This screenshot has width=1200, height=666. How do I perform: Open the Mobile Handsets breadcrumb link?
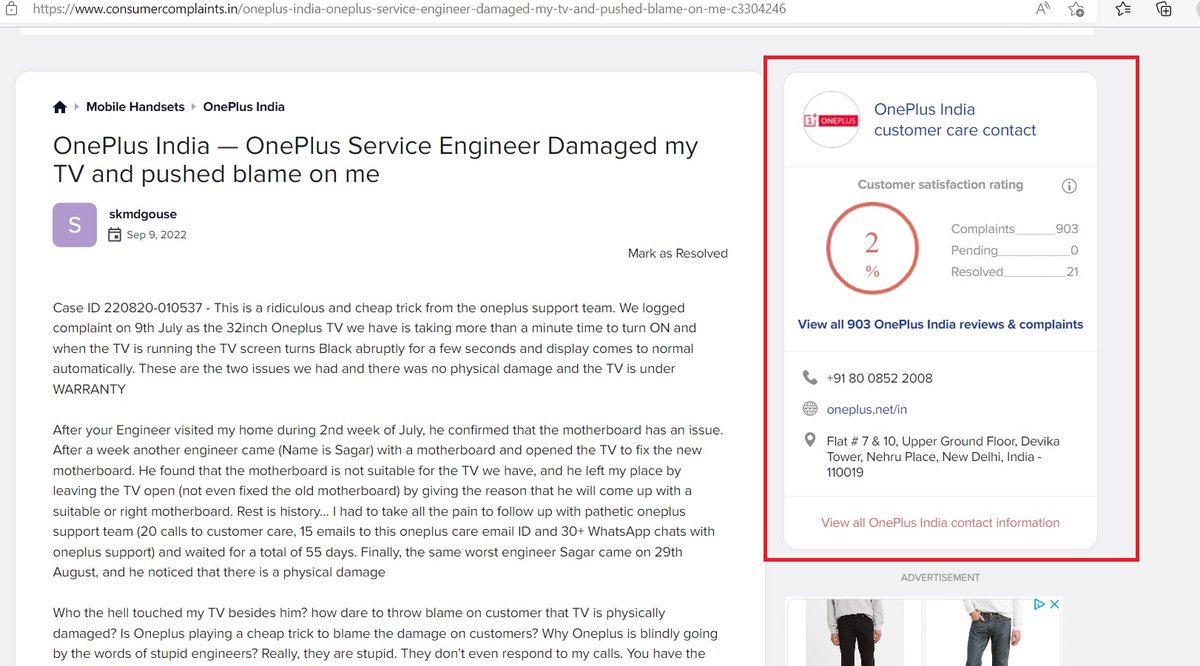(x=135, y=106)
